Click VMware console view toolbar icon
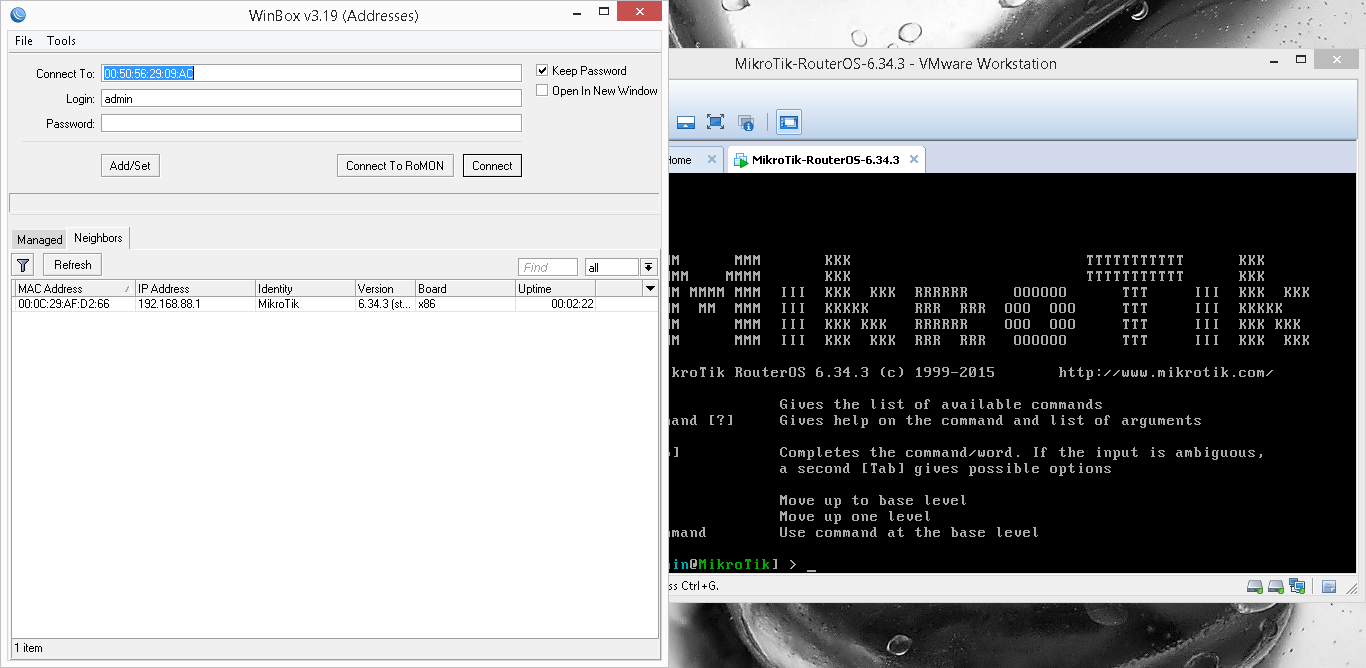Screen dimensions: 1366x668 pyautogui.click(x=789, y=122)
